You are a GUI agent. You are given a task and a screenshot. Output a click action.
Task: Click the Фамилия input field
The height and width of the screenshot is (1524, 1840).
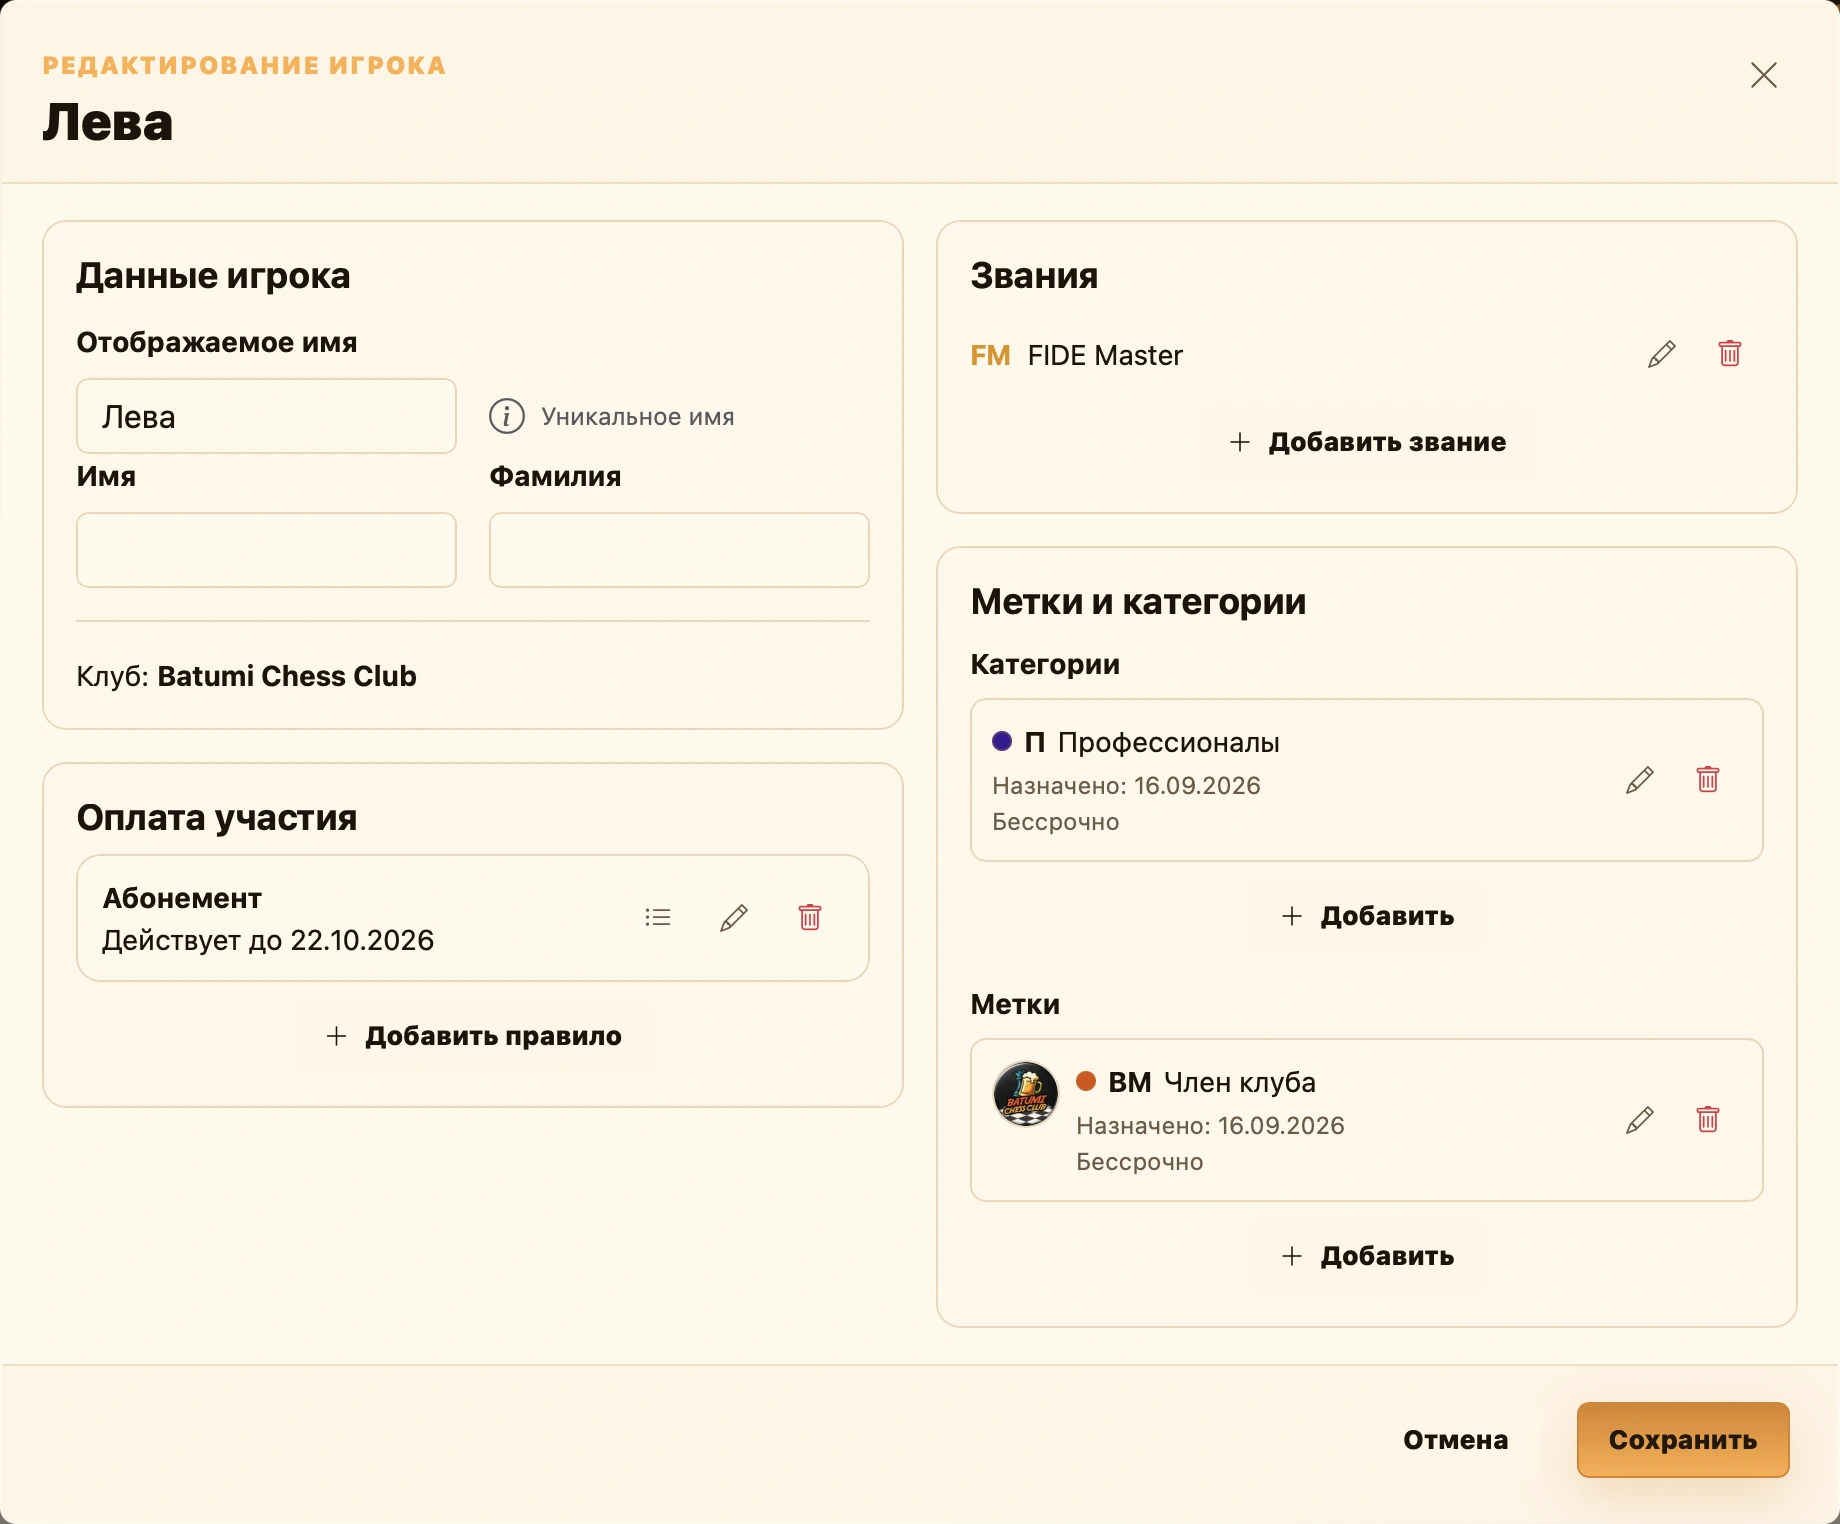point(679,550)
